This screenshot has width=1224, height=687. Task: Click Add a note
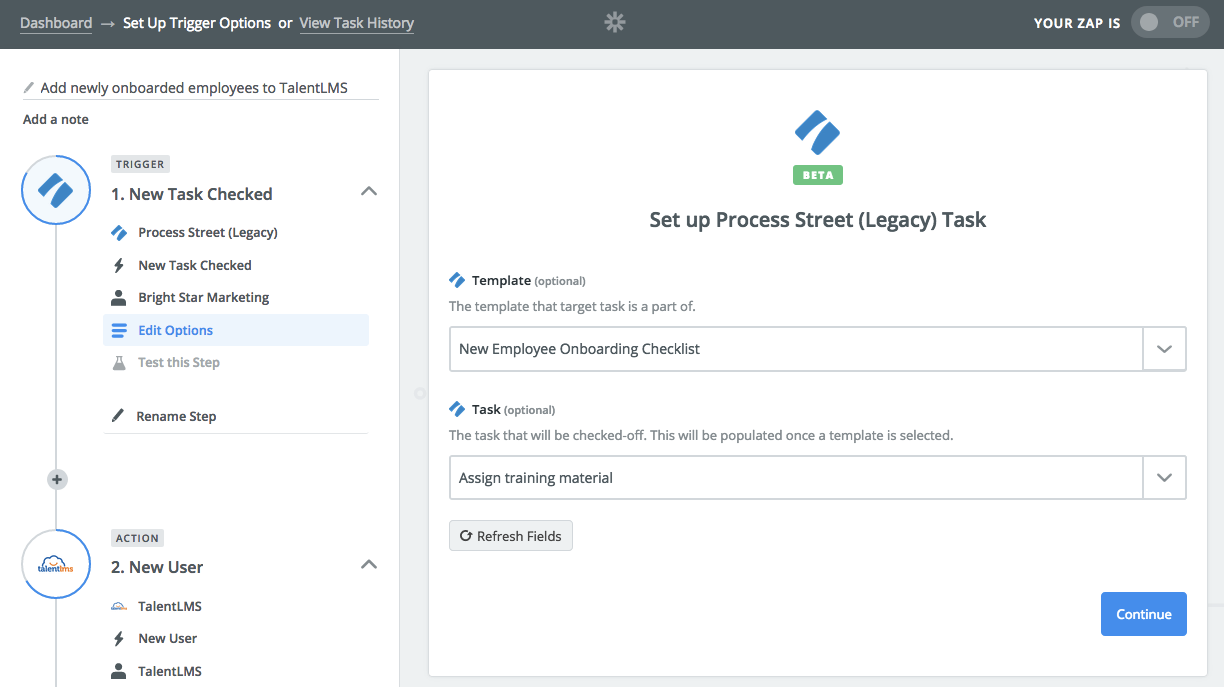(56, 119)
